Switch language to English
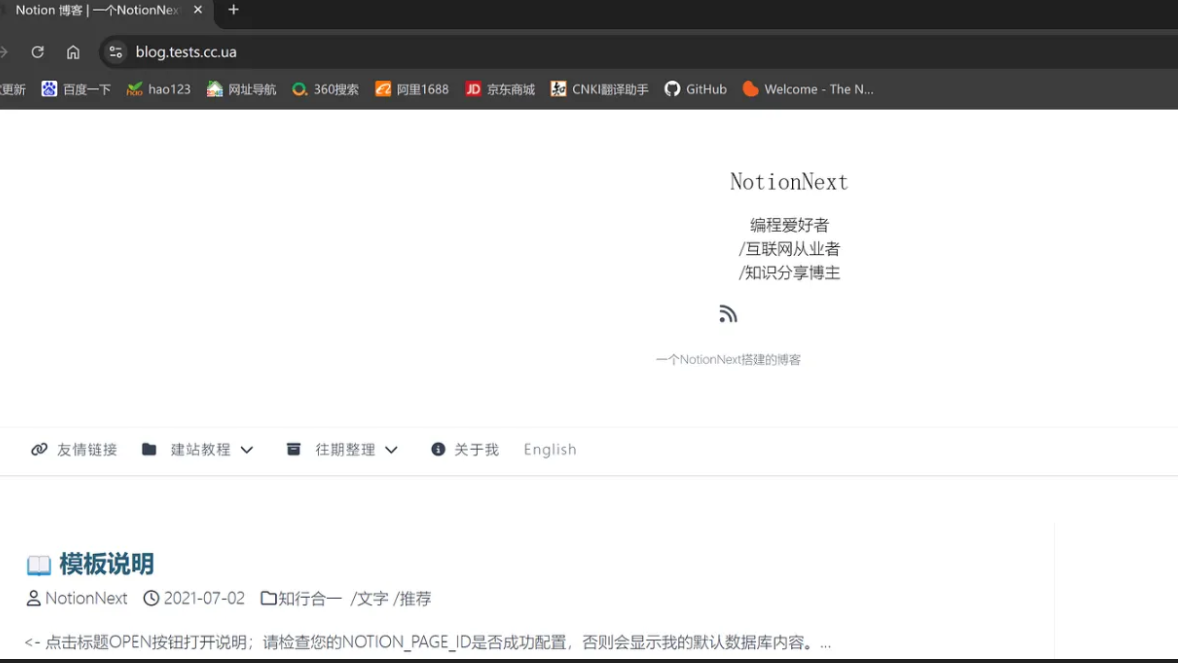The width and height of the screenshot is (1178, 663). (550, 450)
